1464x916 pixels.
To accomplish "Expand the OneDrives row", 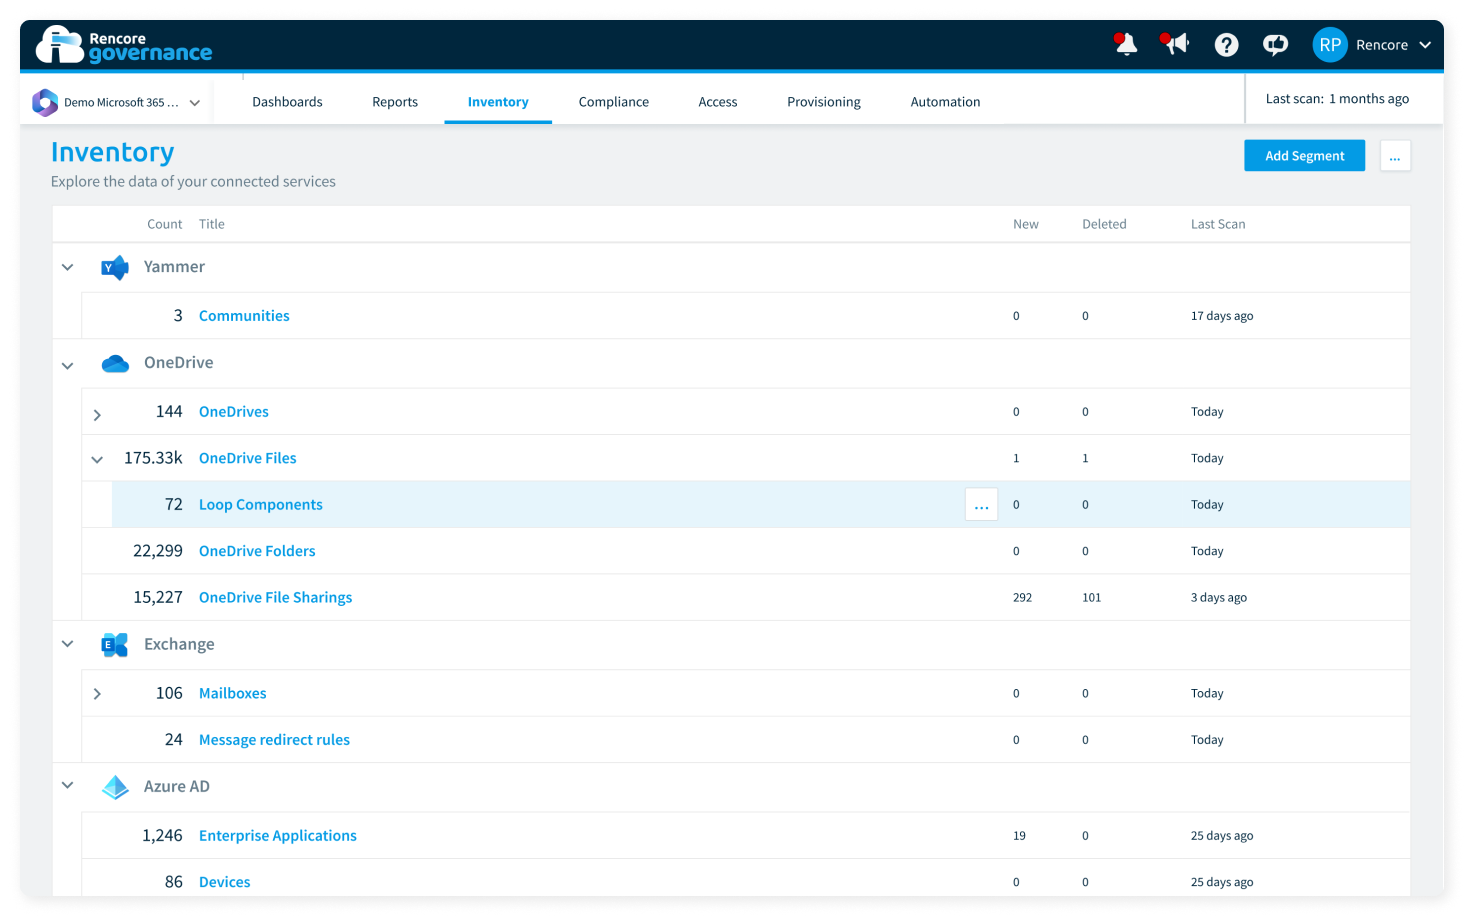I will [97, 414].
